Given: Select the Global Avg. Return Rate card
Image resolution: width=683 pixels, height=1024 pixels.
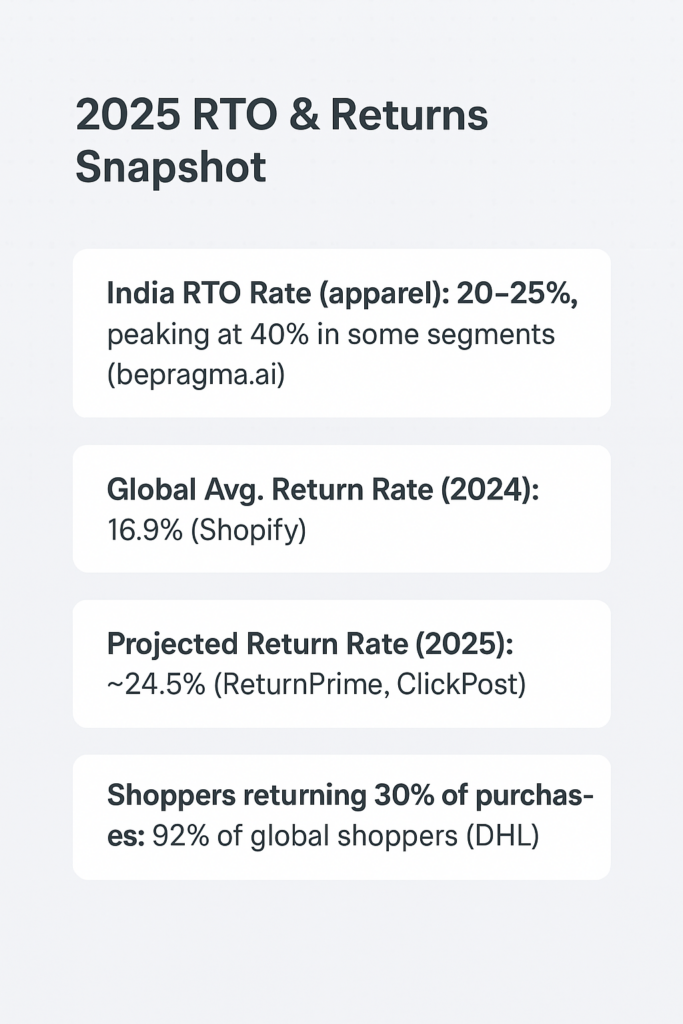Looking at the screenshot, I should pos(342,509).
